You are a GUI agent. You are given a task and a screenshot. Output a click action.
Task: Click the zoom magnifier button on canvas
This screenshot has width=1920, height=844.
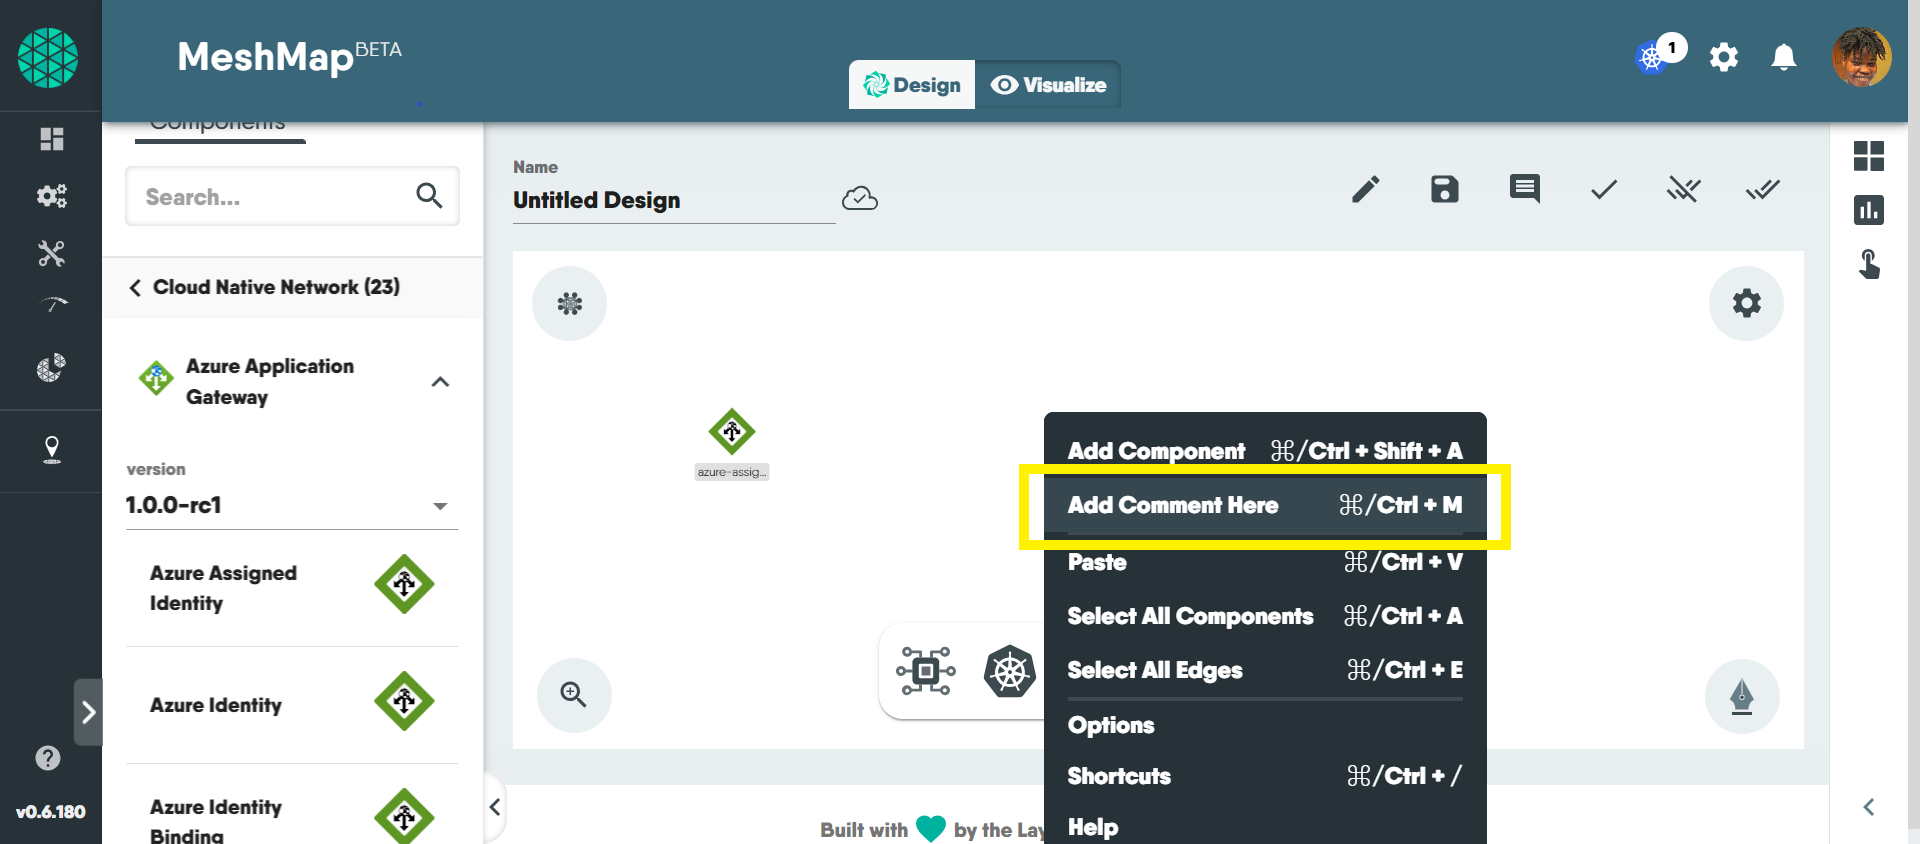tap(573, 694)
